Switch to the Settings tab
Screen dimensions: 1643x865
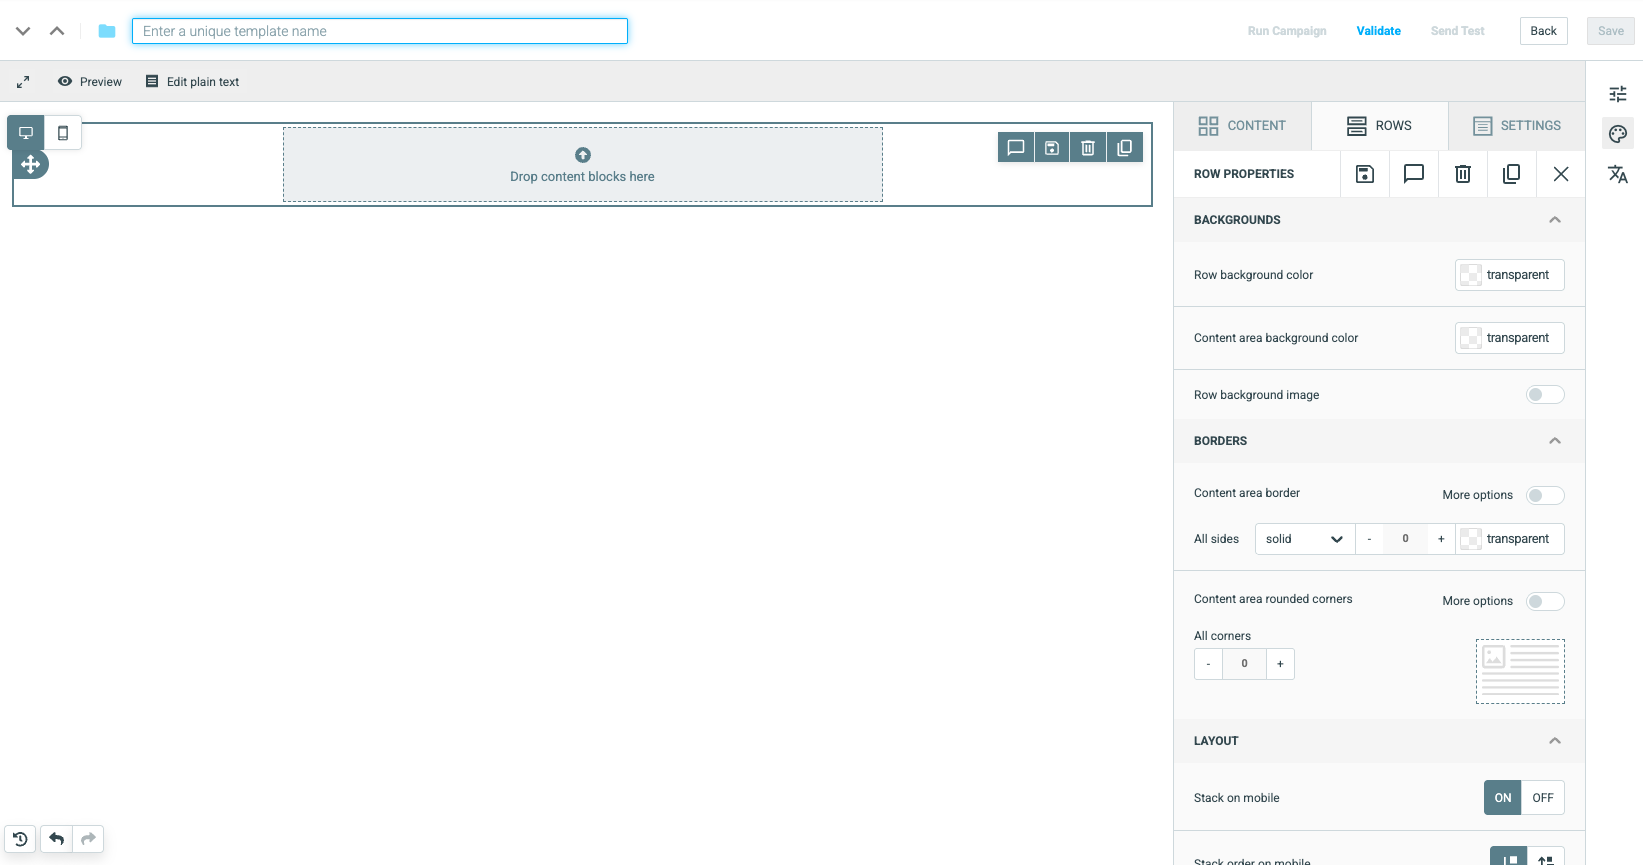point(1517,126)
